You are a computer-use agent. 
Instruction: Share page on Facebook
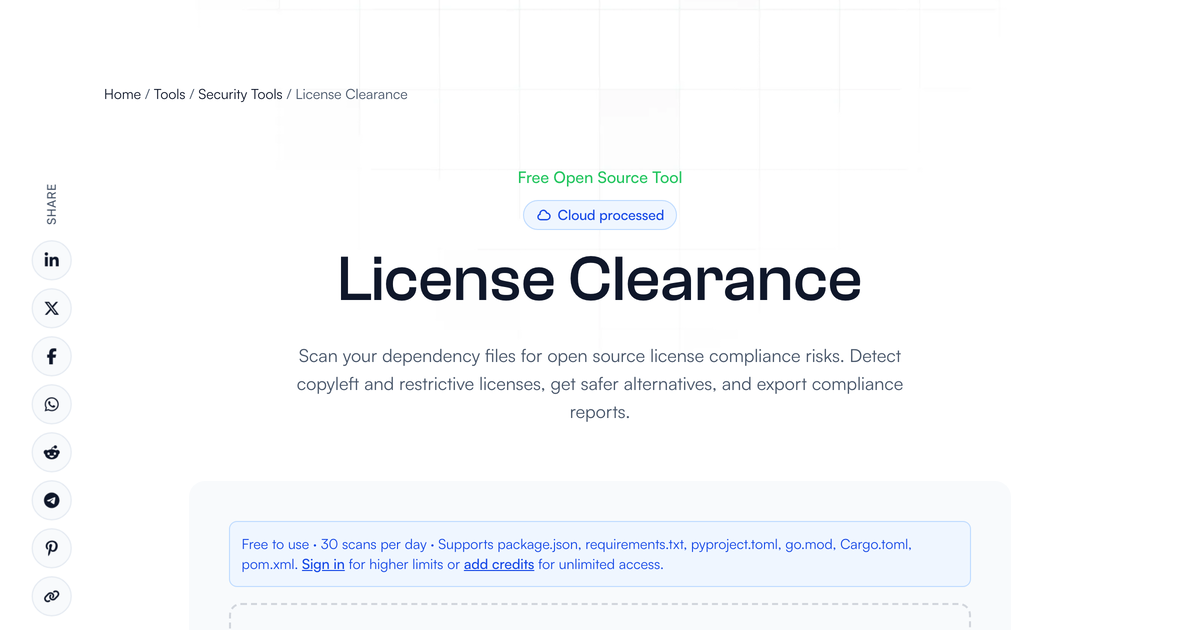52,356
